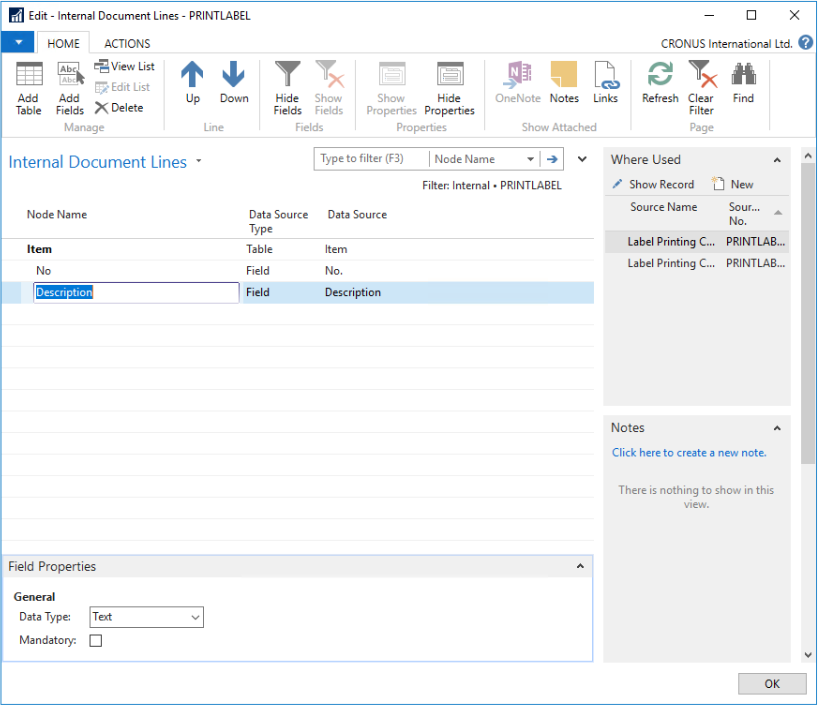Sort by Source No. column arrow

click(x=778, y=213)
